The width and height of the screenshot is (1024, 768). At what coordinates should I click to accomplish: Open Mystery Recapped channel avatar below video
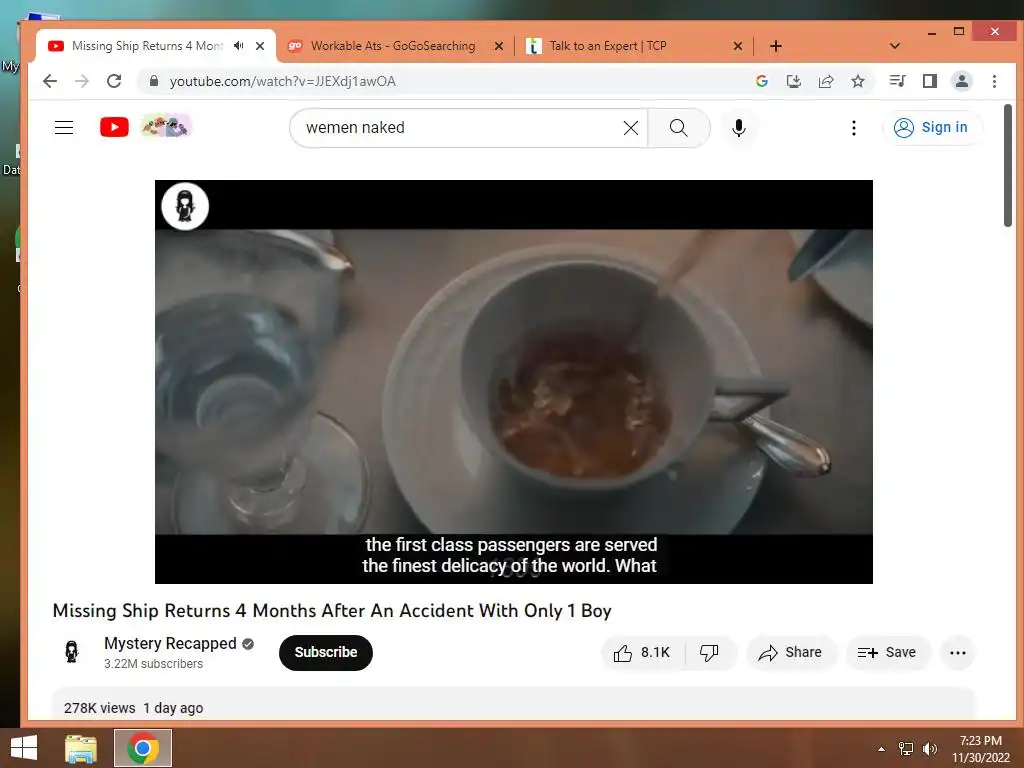(x=72, y=652)
